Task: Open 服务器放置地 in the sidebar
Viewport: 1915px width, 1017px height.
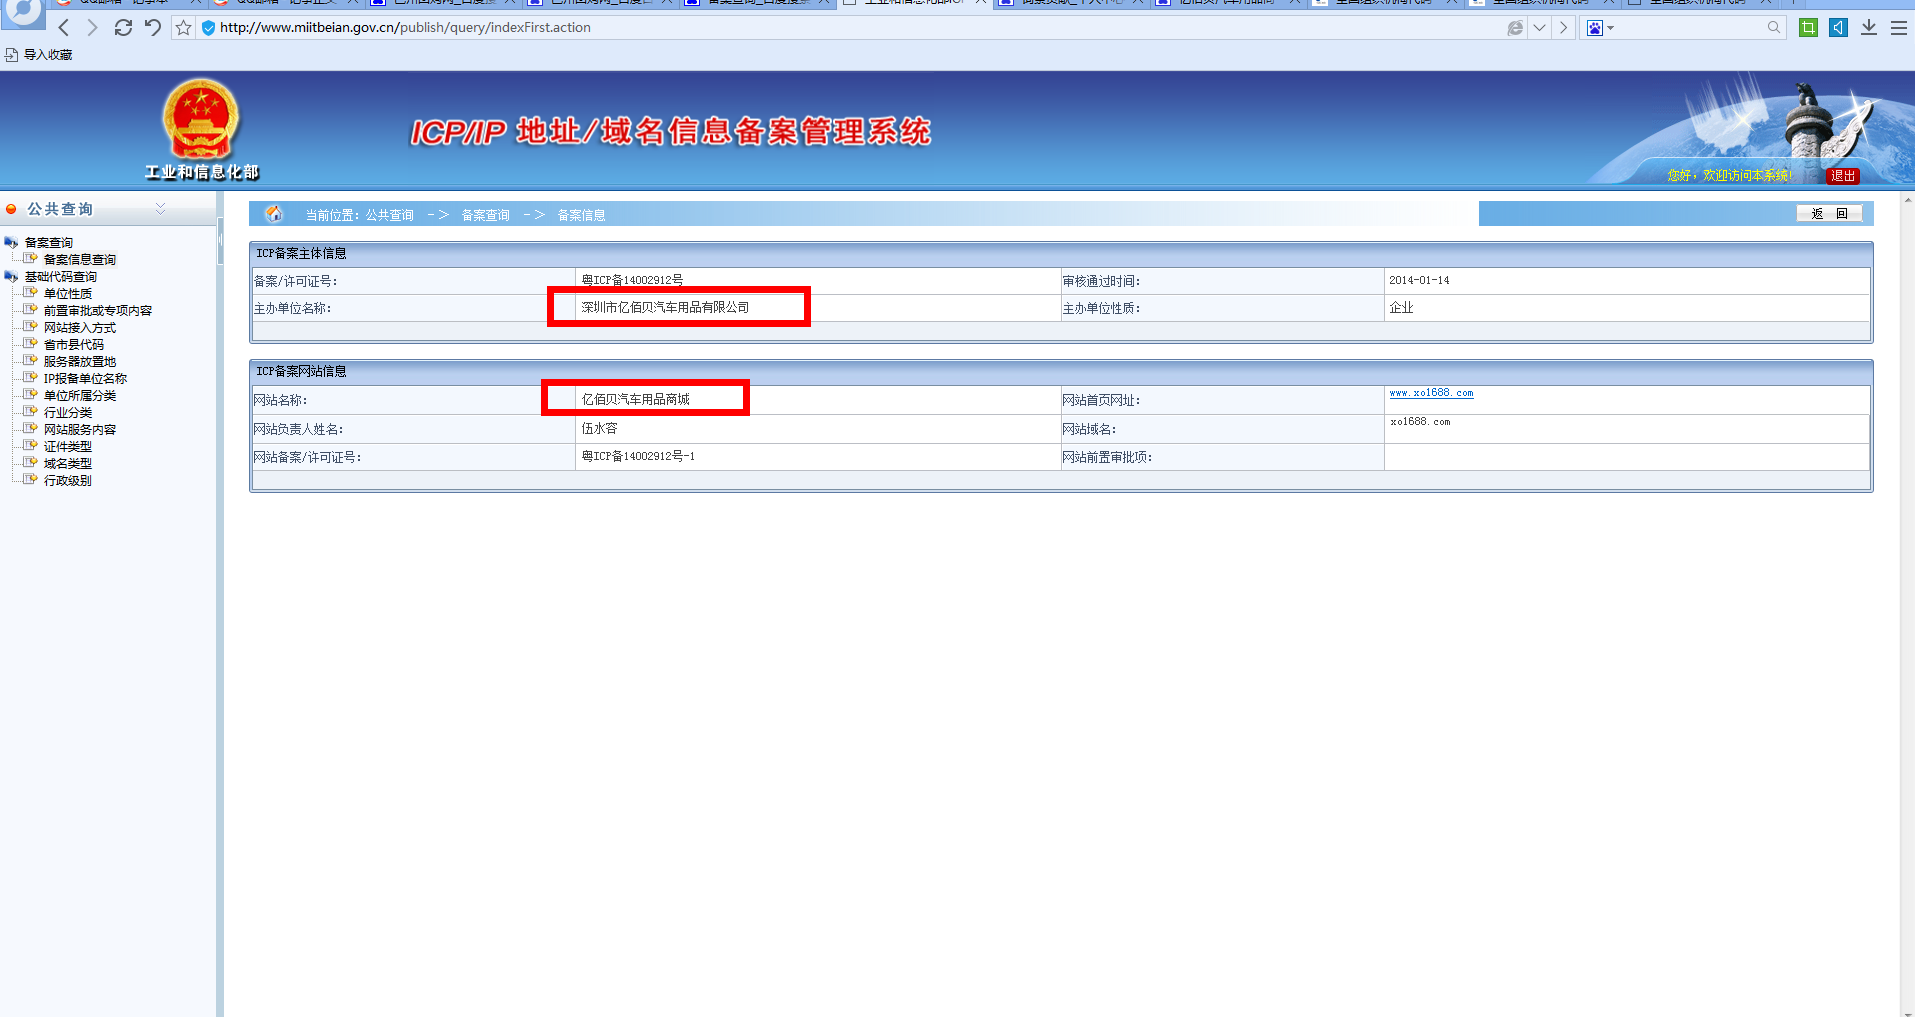Action: 79,362
